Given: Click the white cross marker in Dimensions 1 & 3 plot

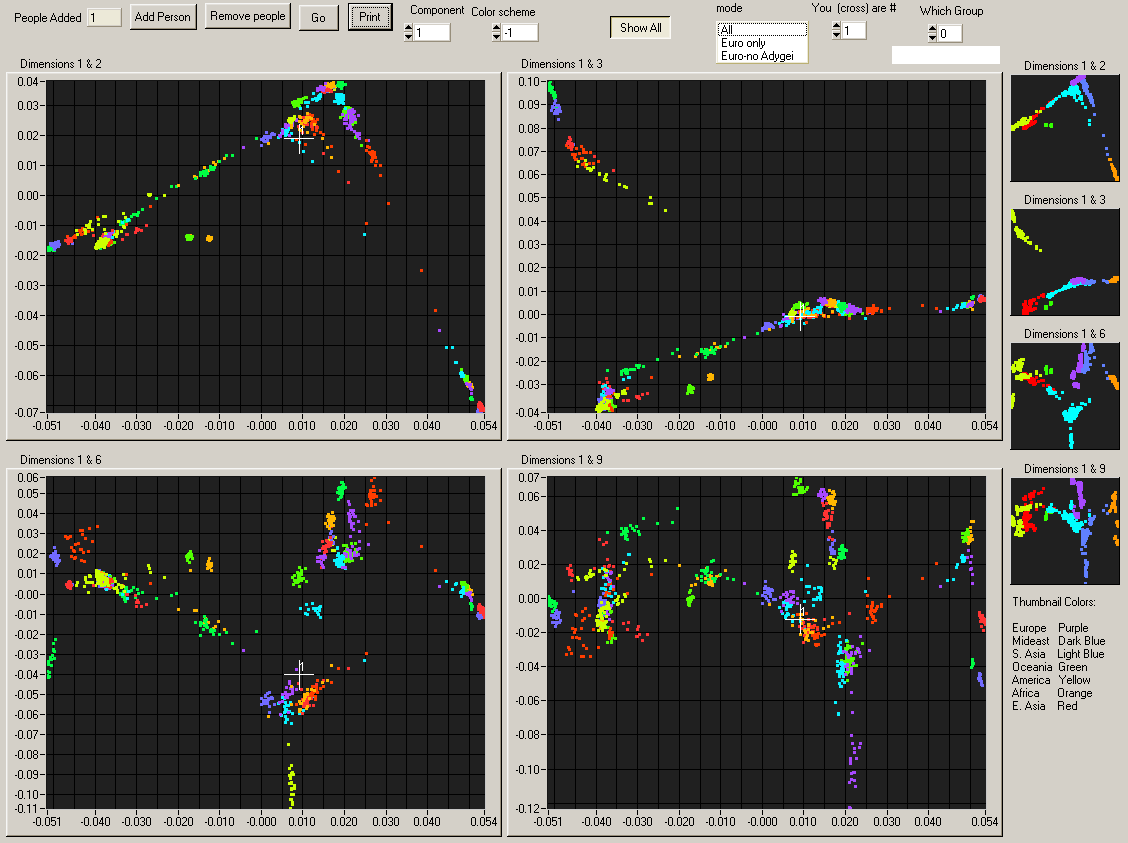Looking at the screenshot, I should click(801, 315).
